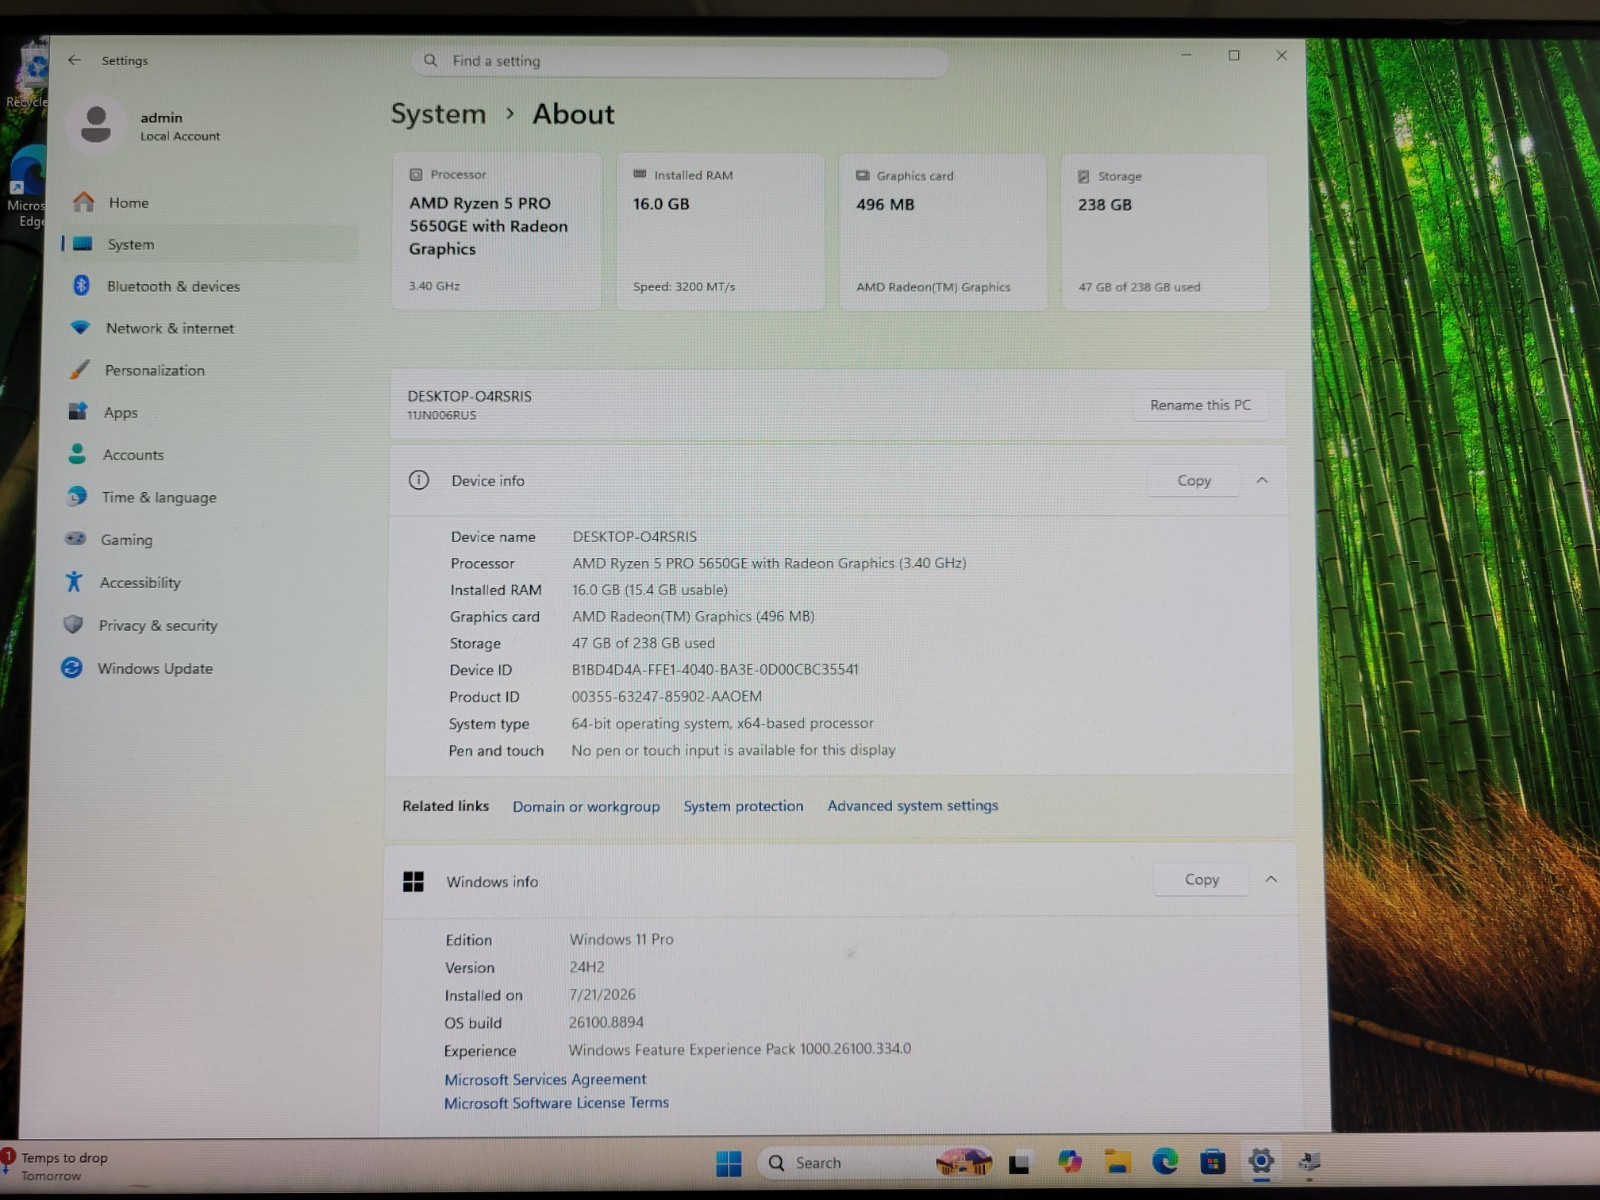
Task: Open the Processor info card
Action: click(x=497, y=231)
